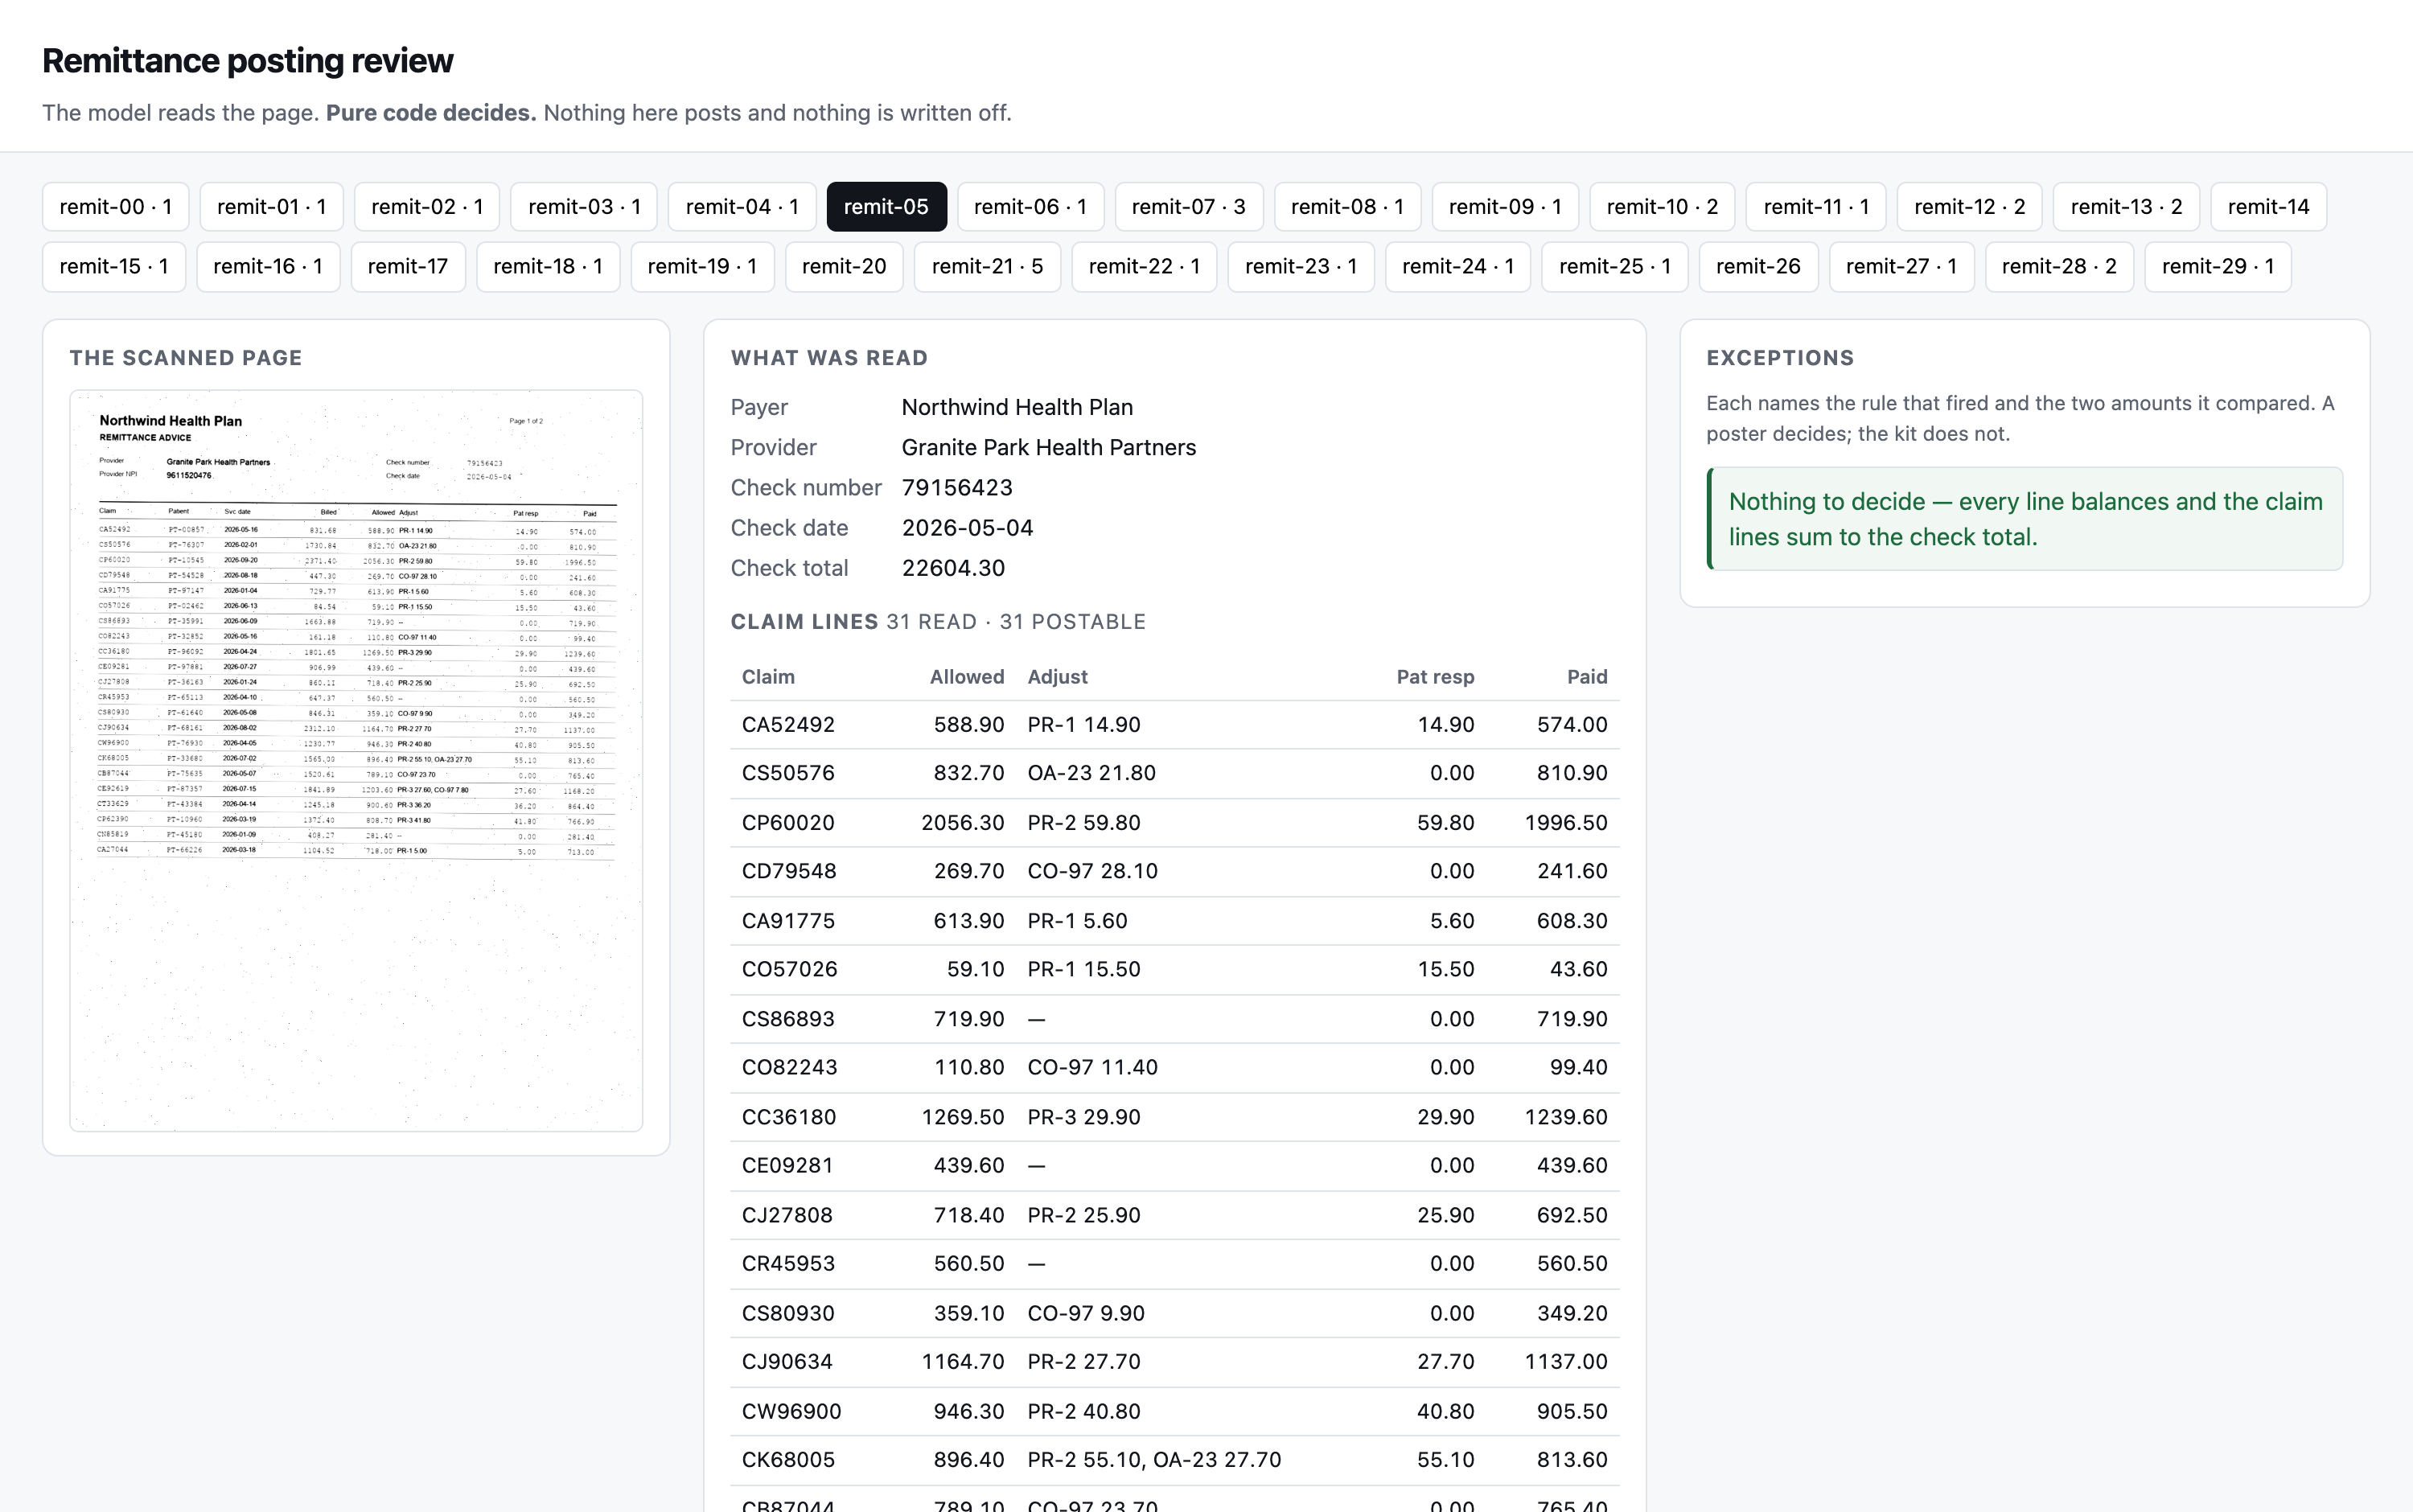Click payer value 'Northwind Health Plan'
Image resolution: width=2413 pixels, height=1512 pixels.
click(1017, 407)
